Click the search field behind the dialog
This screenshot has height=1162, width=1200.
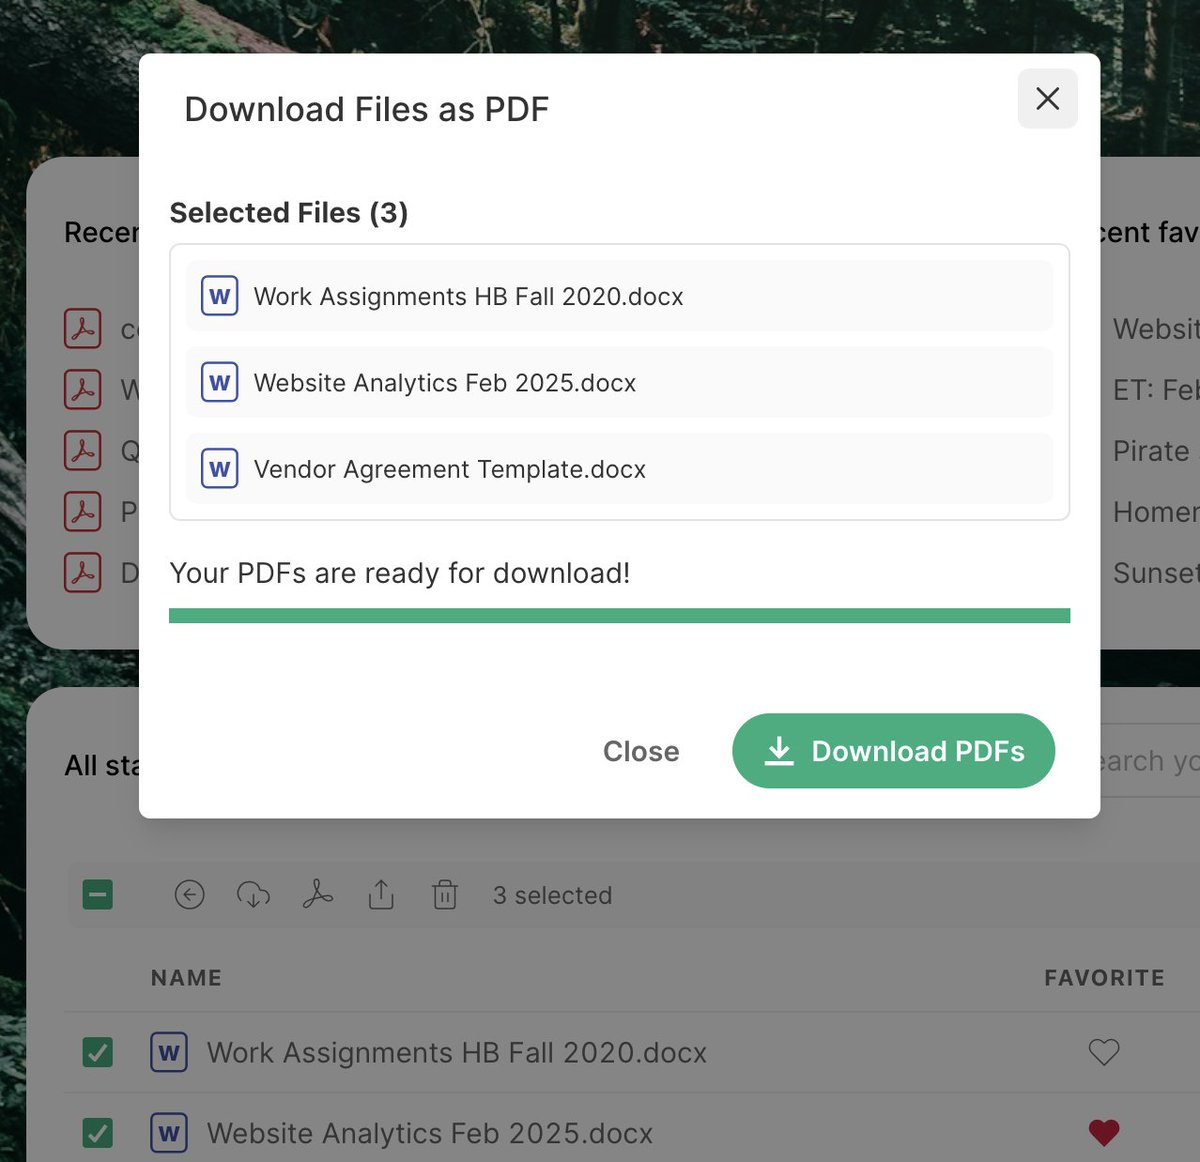1150,761
